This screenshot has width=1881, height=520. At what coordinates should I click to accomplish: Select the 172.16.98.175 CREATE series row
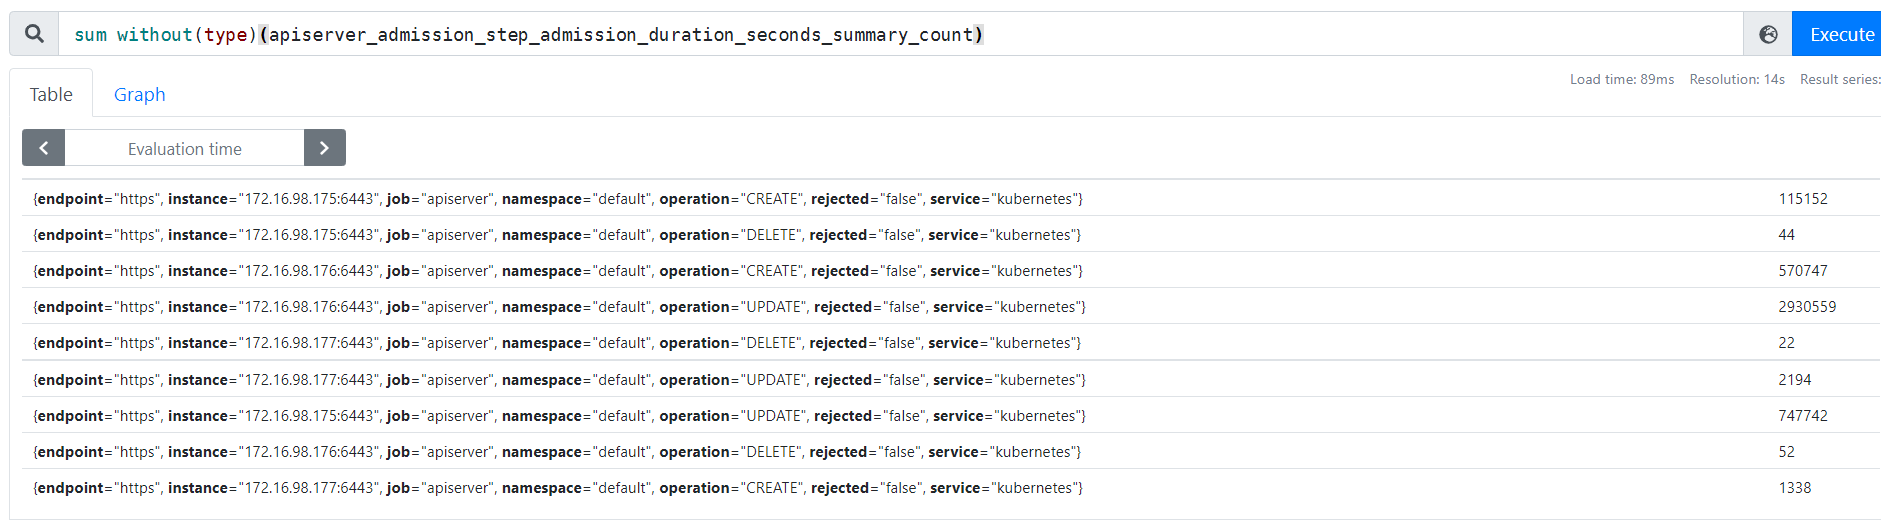558,199
